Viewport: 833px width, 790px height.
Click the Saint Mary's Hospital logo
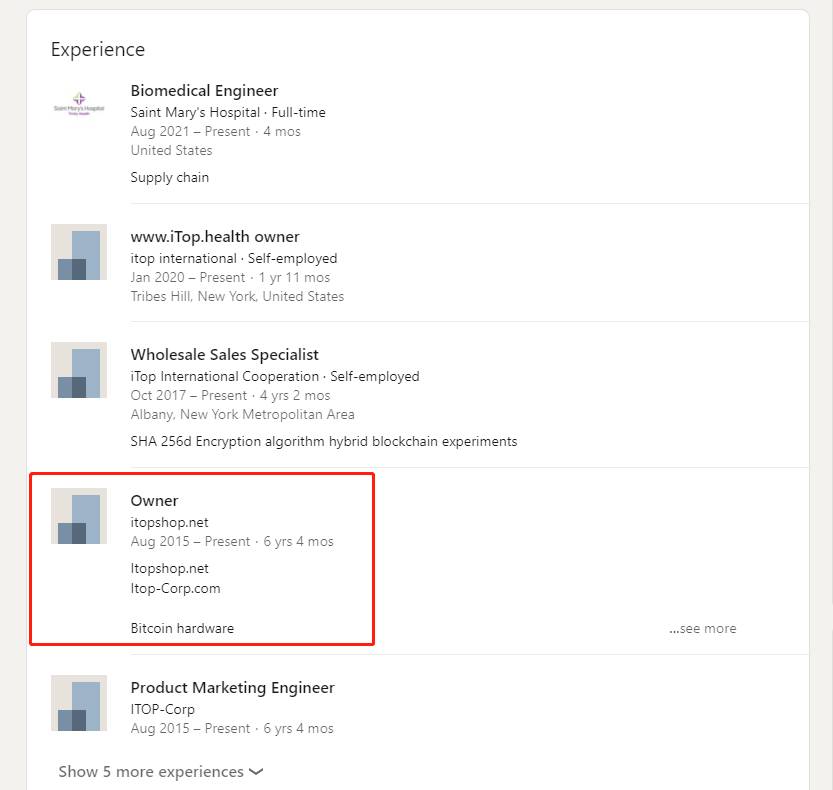pyautogui.click(x=78, y=107)
